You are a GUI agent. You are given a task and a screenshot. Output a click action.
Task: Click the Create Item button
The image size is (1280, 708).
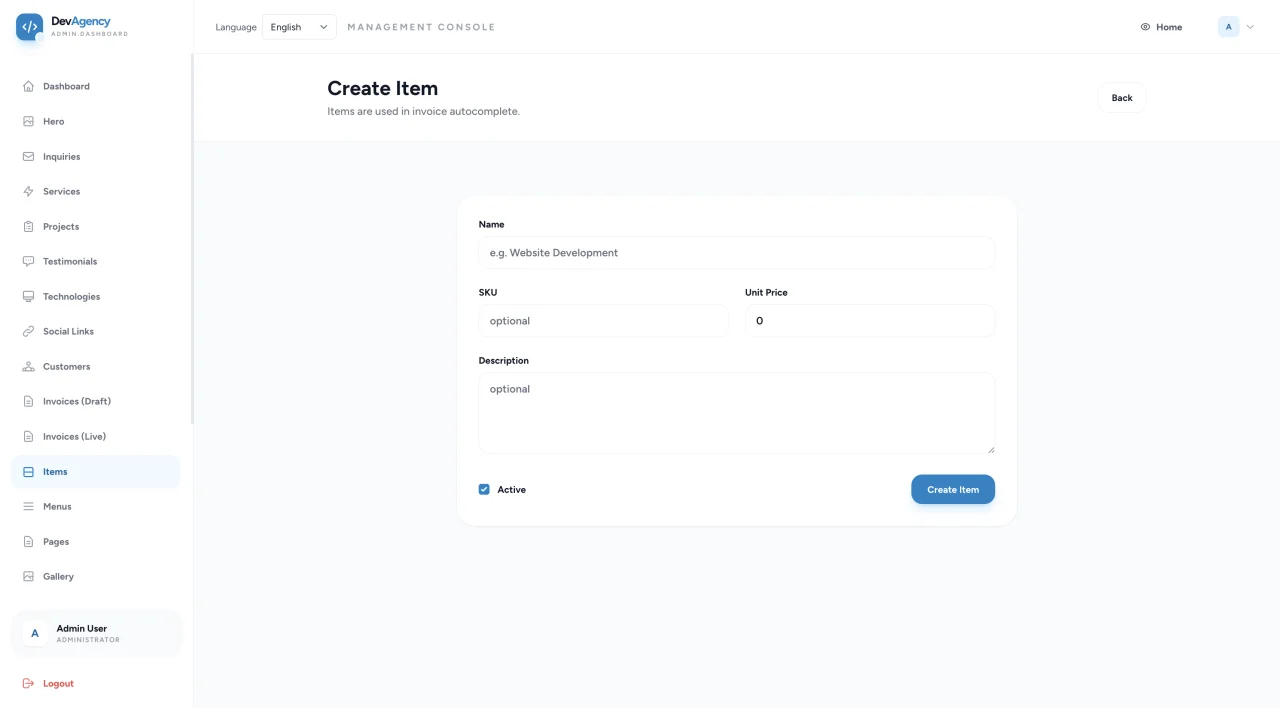pyautogui.click(x=953, y=489)
